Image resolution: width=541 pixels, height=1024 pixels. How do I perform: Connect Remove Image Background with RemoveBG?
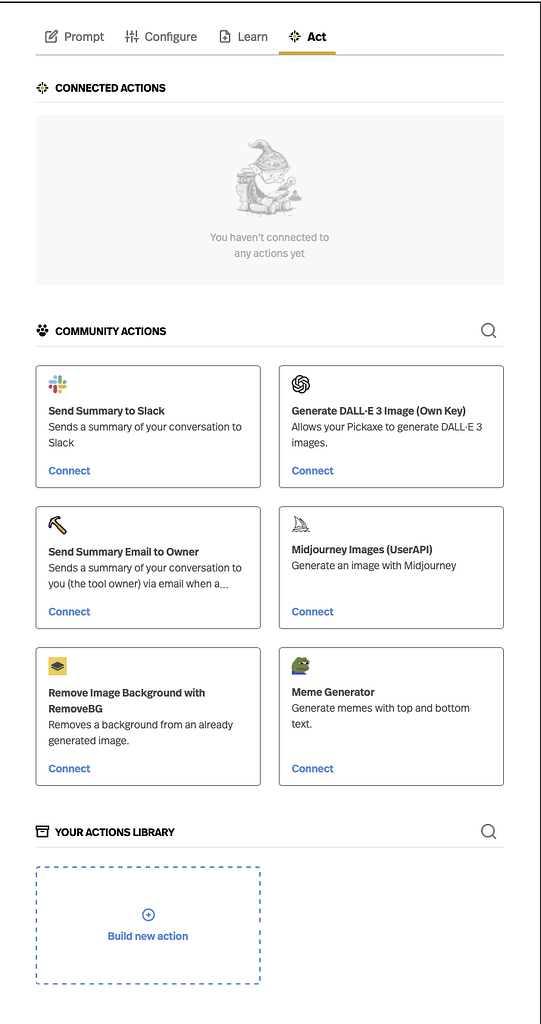pos(69,769)
